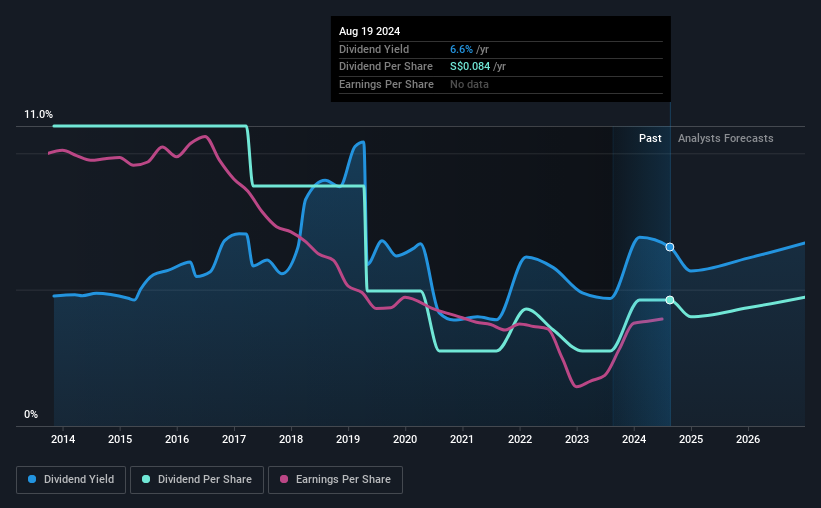
Task: Click the 2025 axis label
Action: tap(691, 439)
